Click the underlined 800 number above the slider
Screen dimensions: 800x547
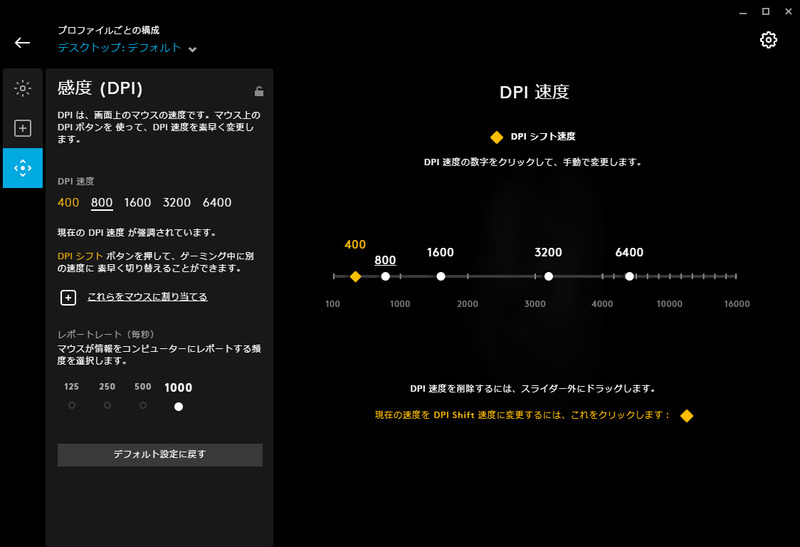[x=385, y=260]
